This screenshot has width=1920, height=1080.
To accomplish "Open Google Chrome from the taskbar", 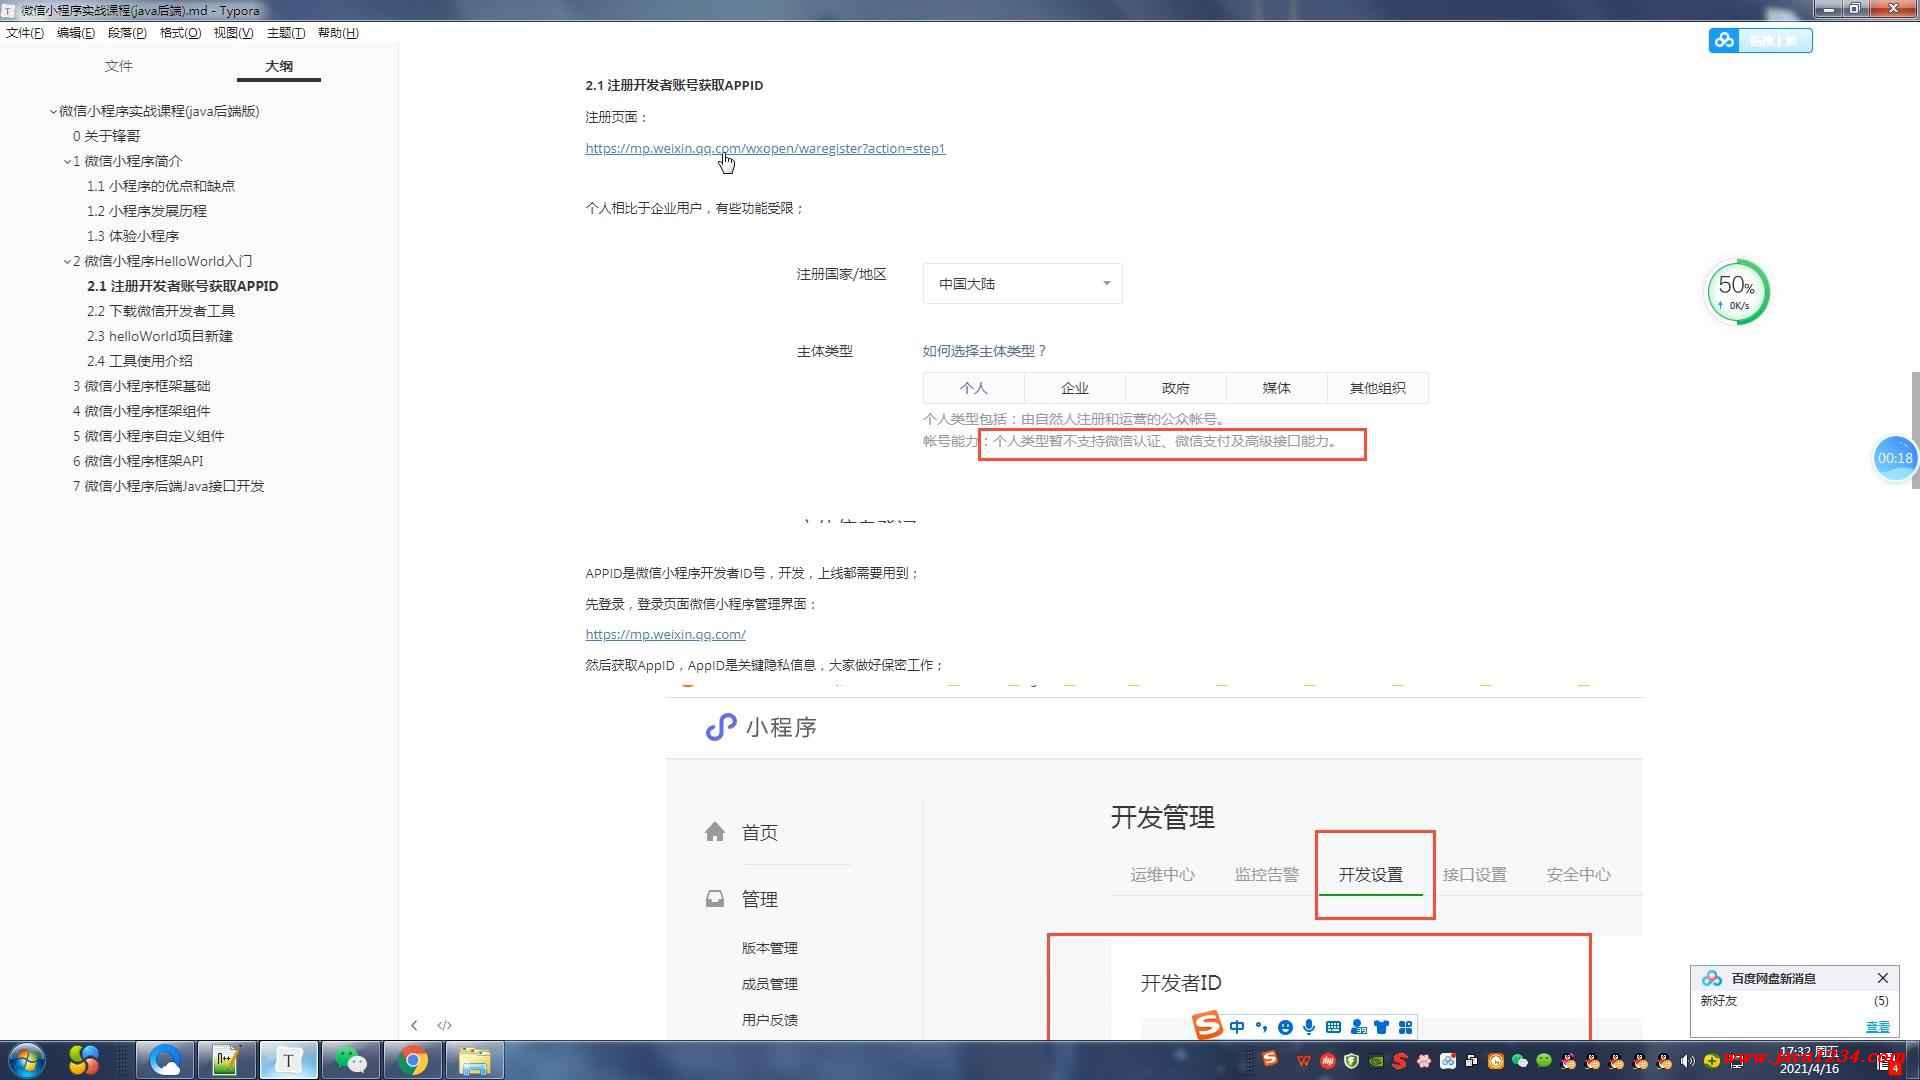I will click(413, 1060).
